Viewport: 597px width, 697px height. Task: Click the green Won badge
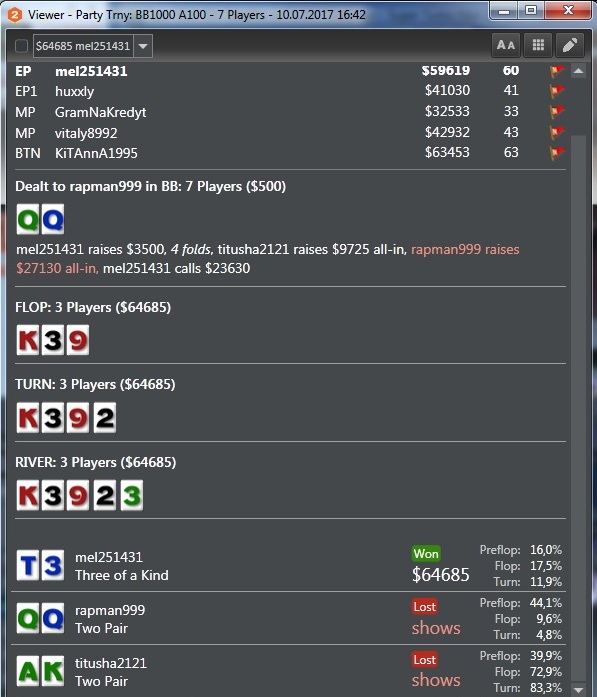426,553
